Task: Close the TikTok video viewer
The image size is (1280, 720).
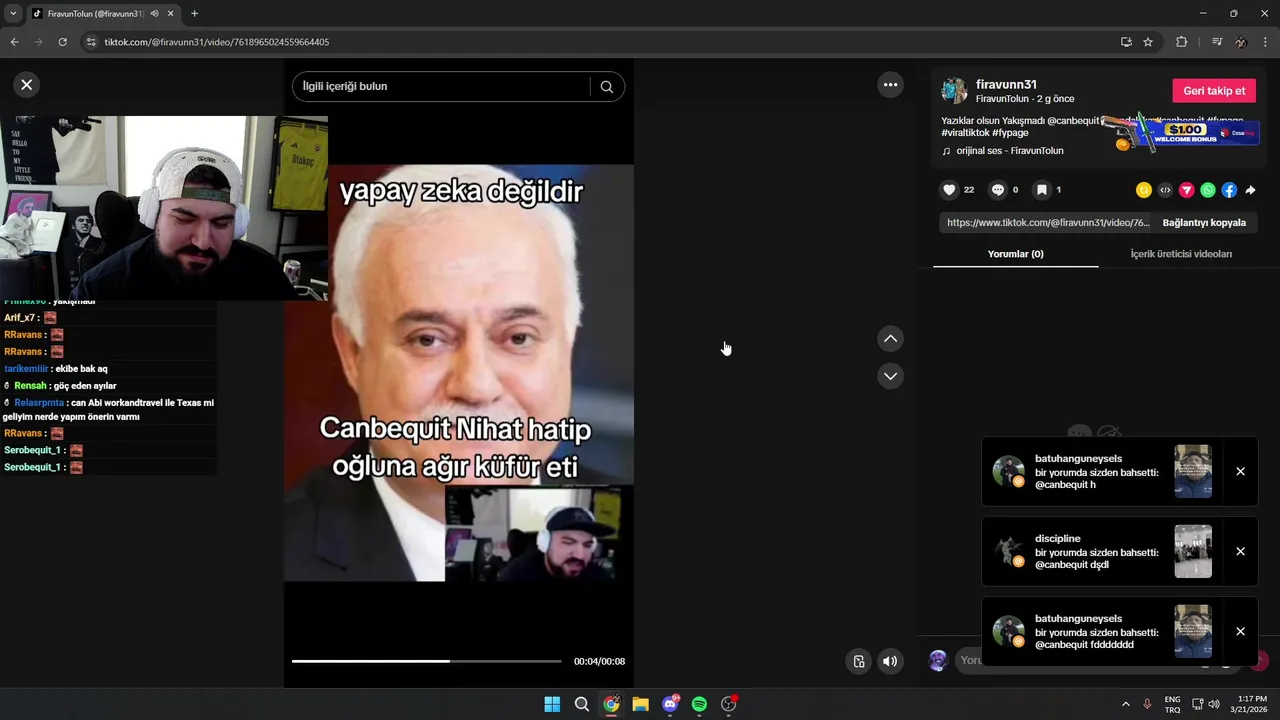Action: tap(27, 85)
